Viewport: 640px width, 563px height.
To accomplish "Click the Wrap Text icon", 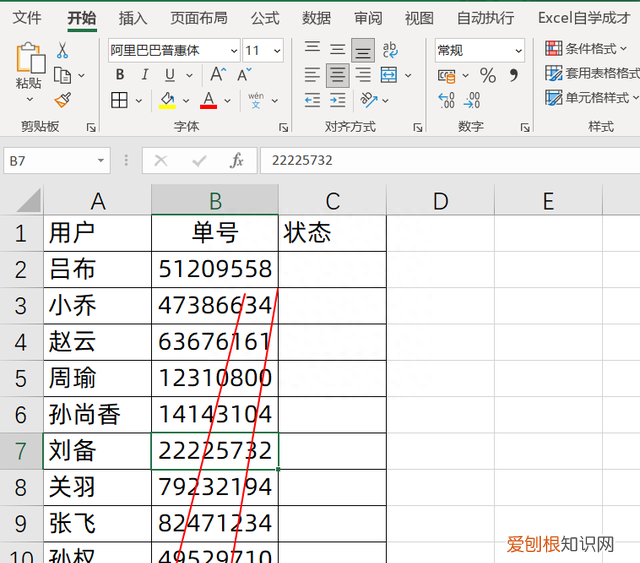I will [x=390, y=50].
